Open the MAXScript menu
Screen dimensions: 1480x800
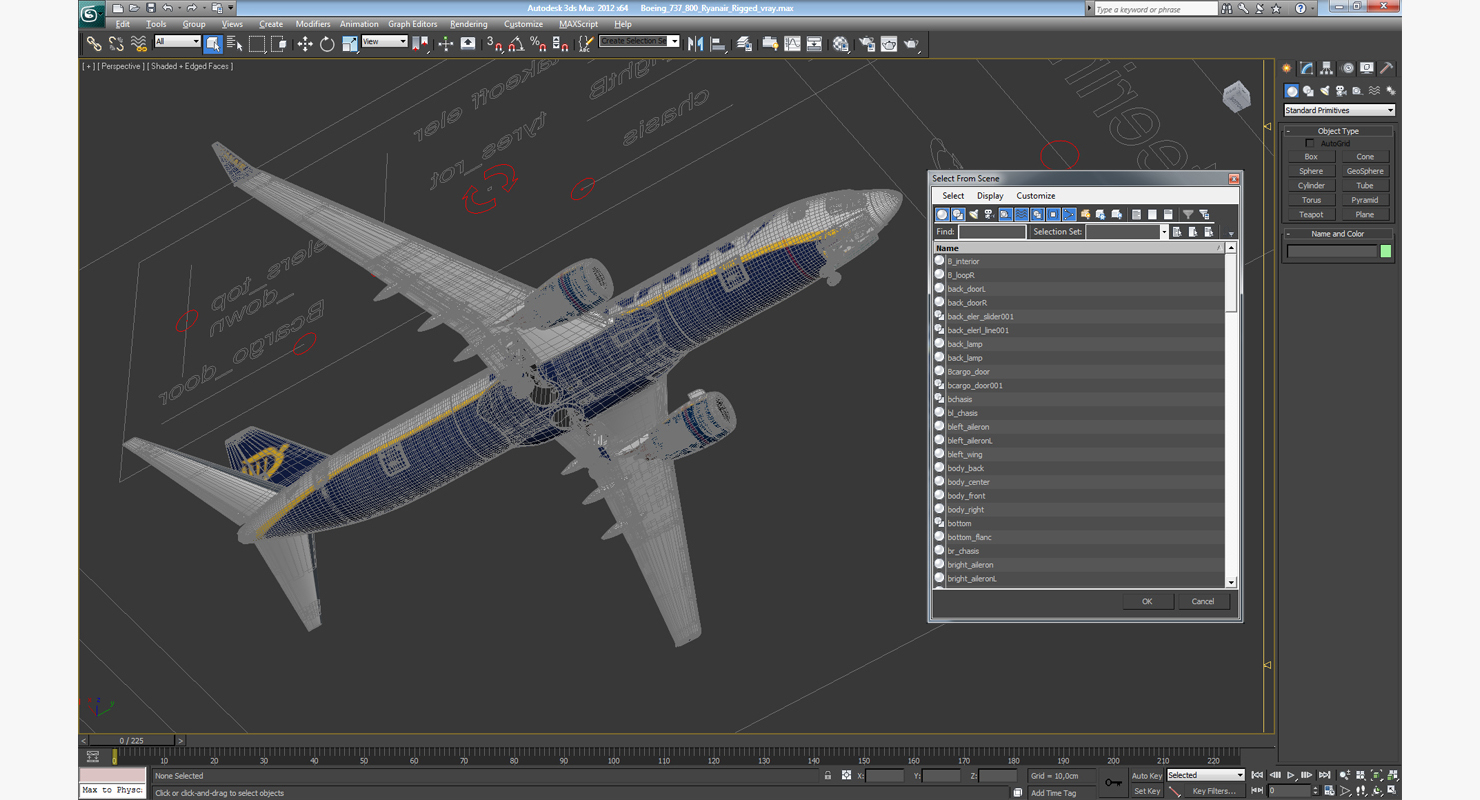(578, 24)
